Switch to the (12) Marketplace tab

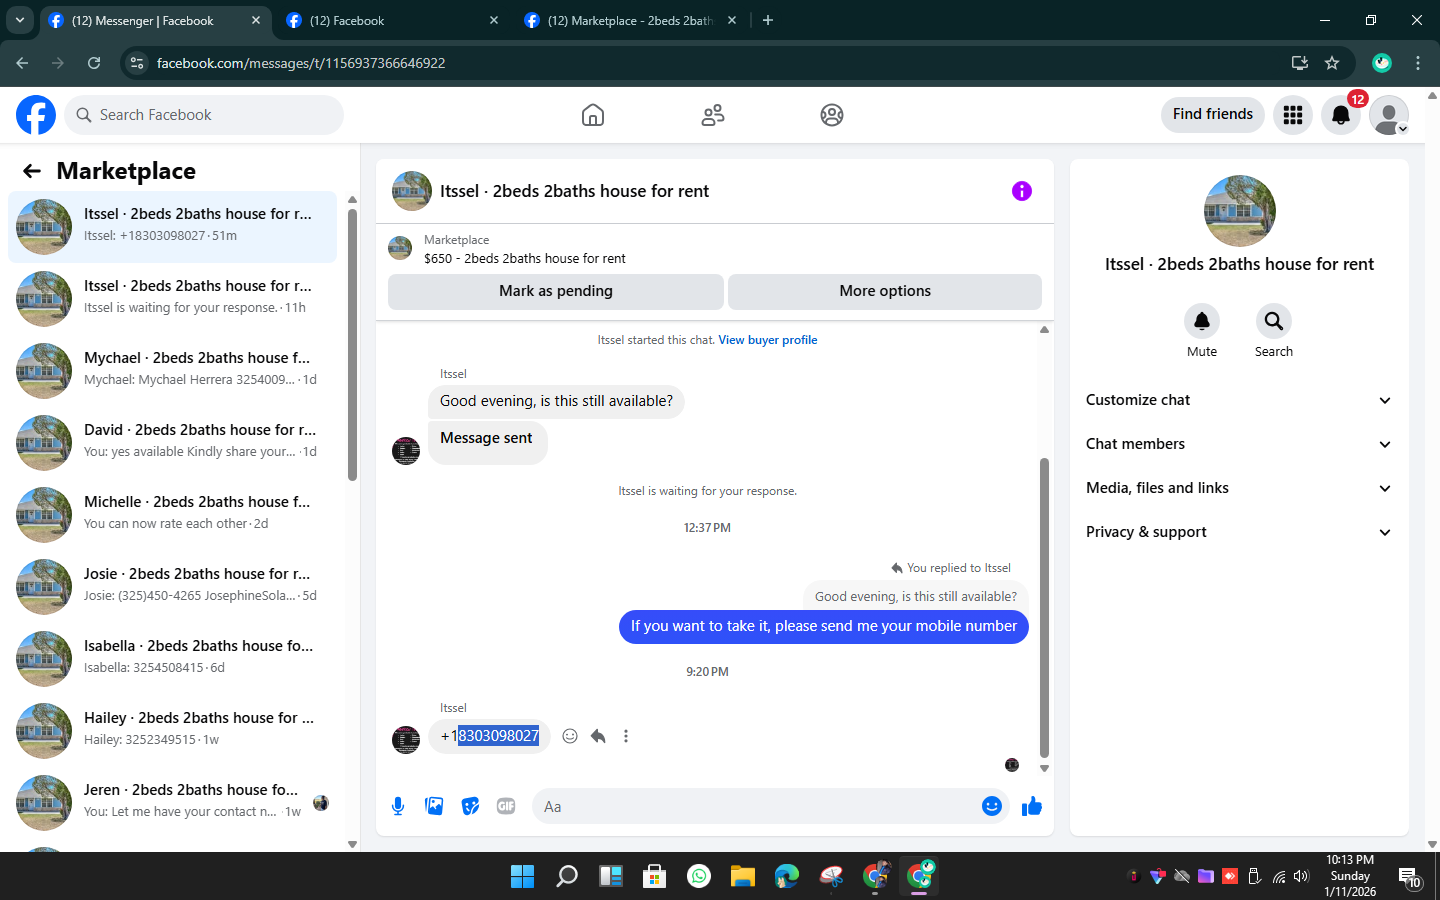tap(631, 21)
